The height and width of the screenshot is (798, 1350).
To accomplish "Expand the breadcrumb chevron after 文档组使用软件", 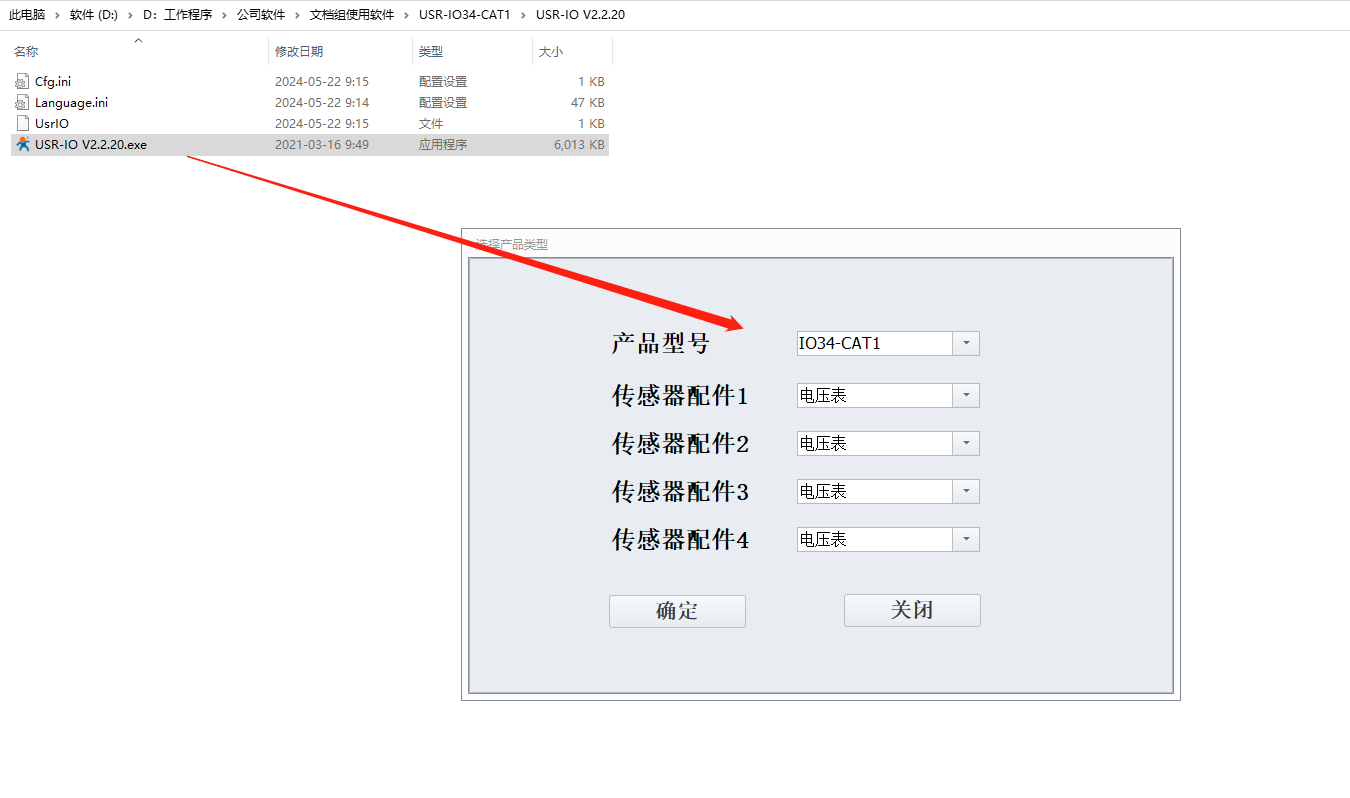I will coord(406,15).
